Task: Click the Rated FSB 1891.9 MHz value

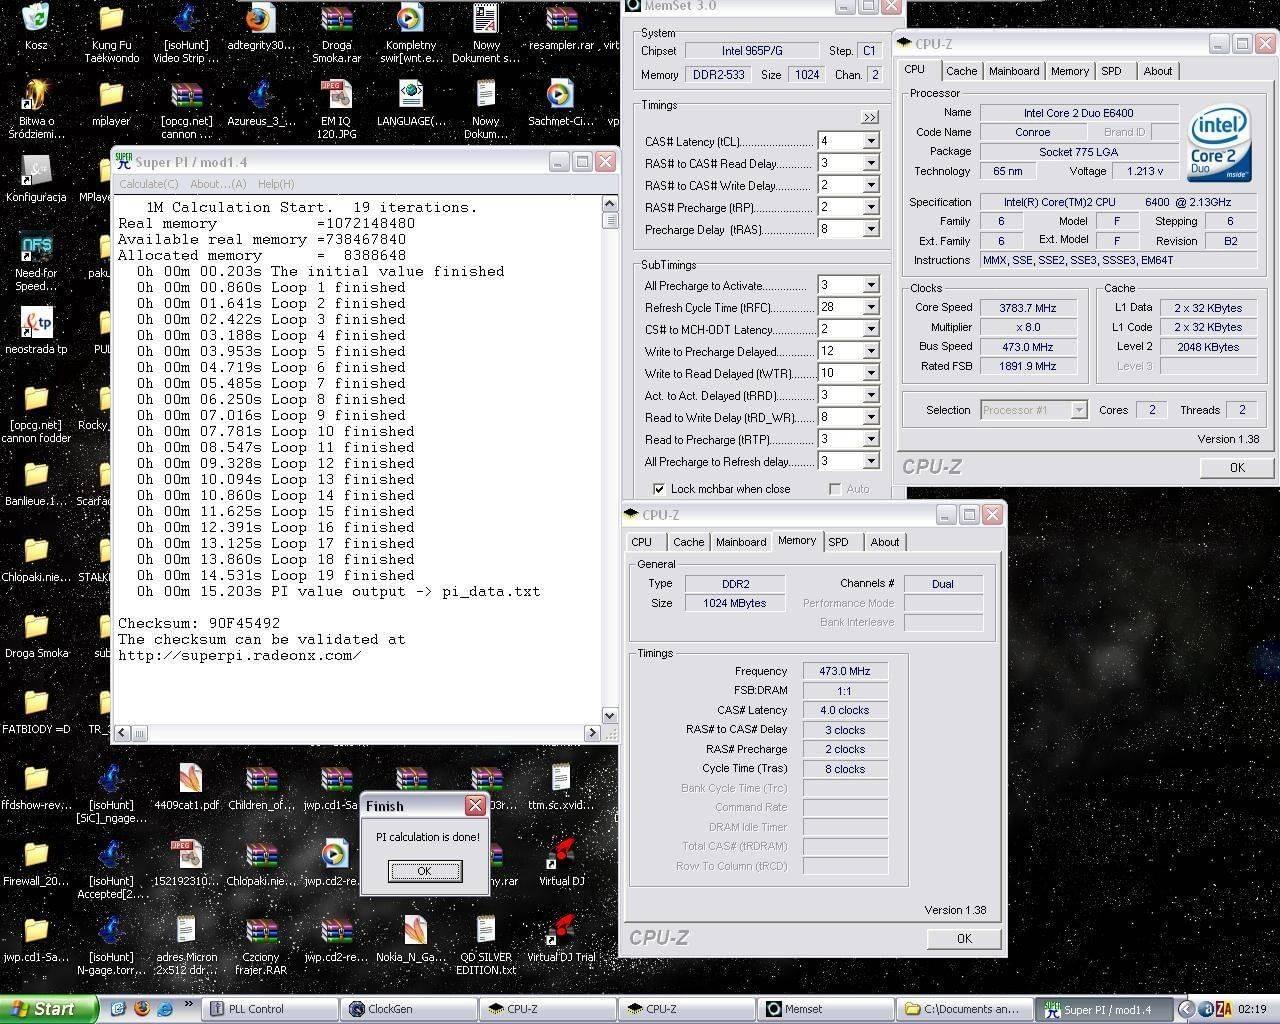Action: (x=1028, y=366)
